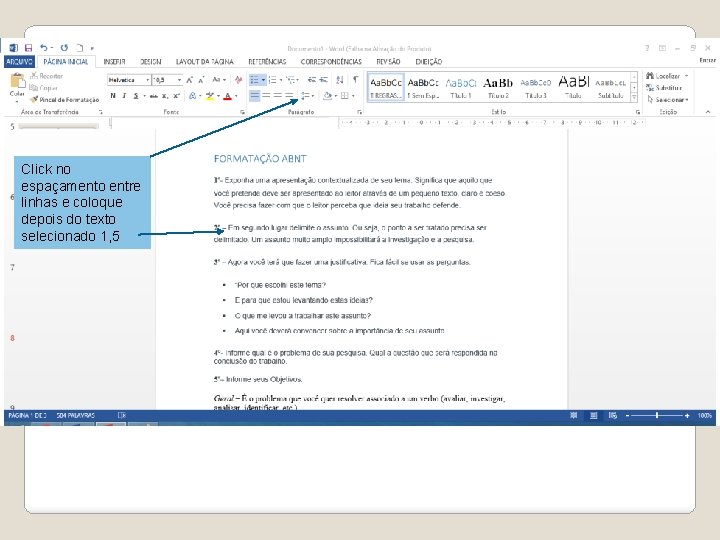Apply the Sem Espaçamento style
The image size is (720, 540).
coord(423,87)
